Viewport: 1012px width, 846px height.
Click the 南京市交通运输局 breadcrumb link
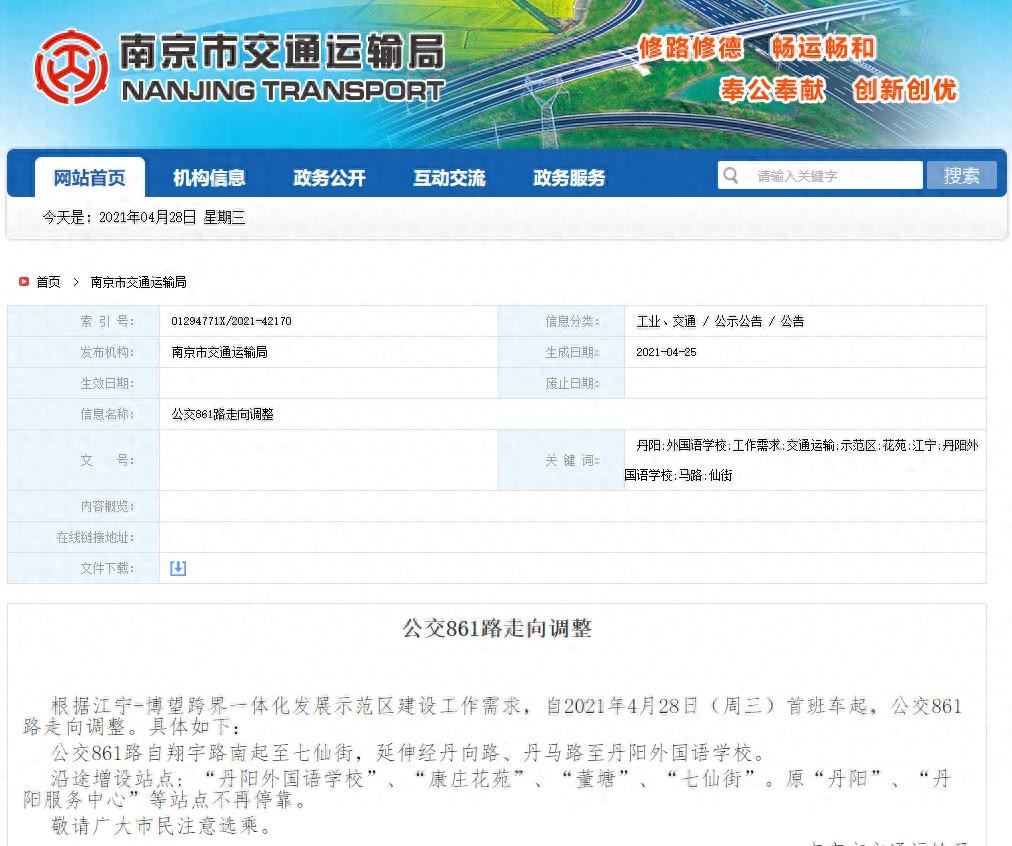click(138, 282)
